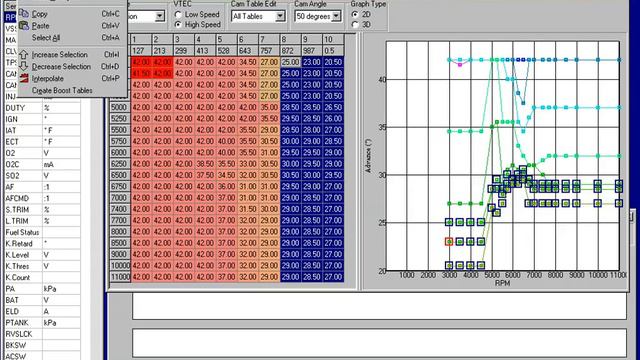Click the Fuel Status row
Image resolution: width=640 pixels, height=360 pixels.
(42, 232)
